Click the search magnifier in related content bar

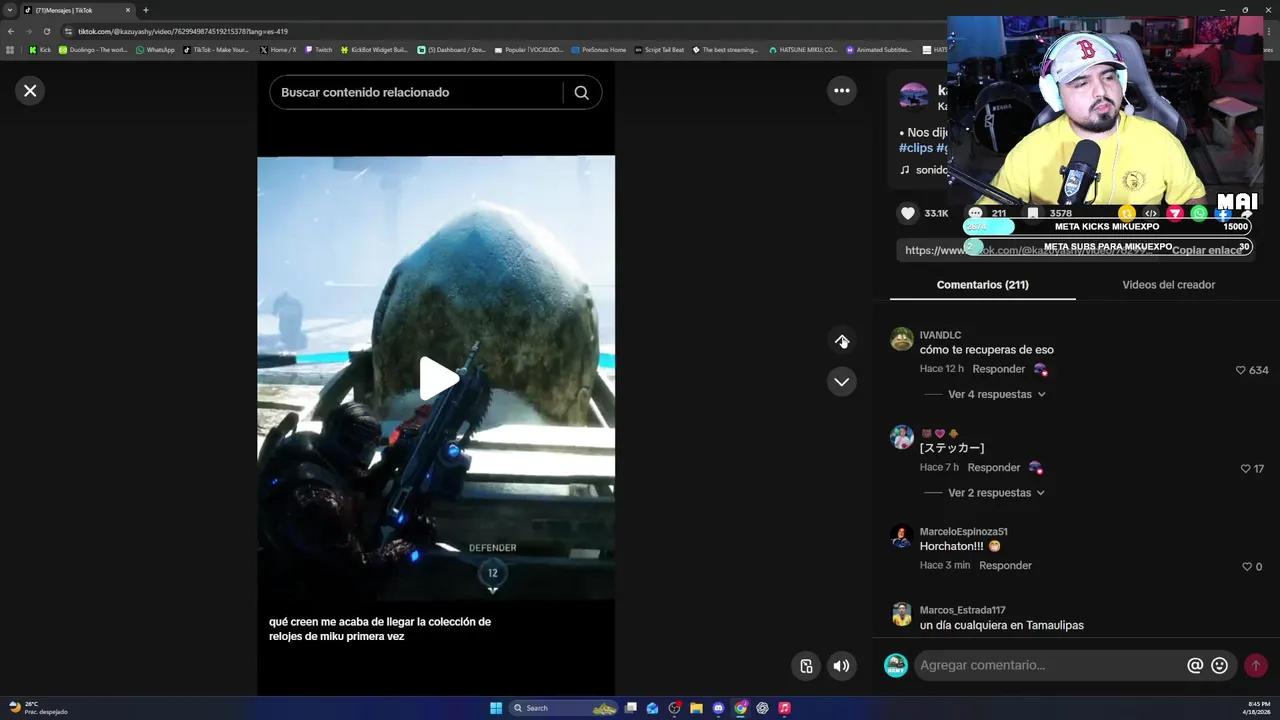pyautogui.click(x=581, y=92)
